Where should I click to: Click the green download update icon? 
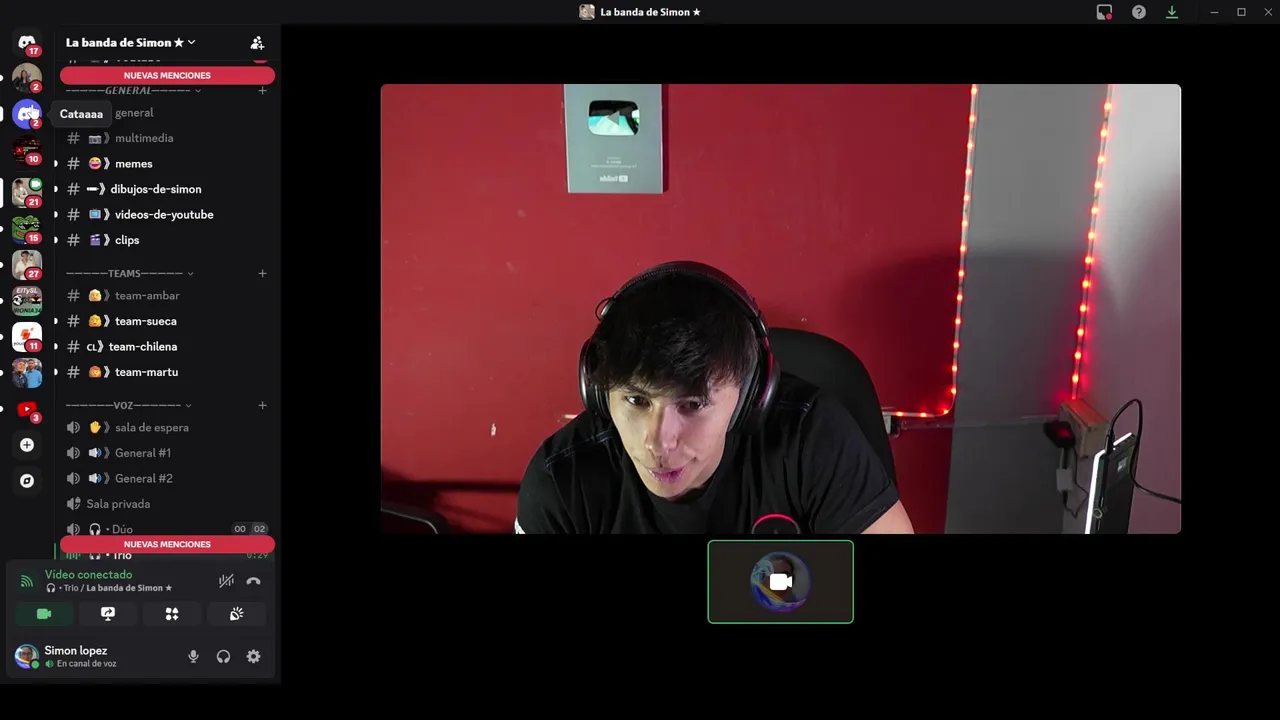(1172, 12)
